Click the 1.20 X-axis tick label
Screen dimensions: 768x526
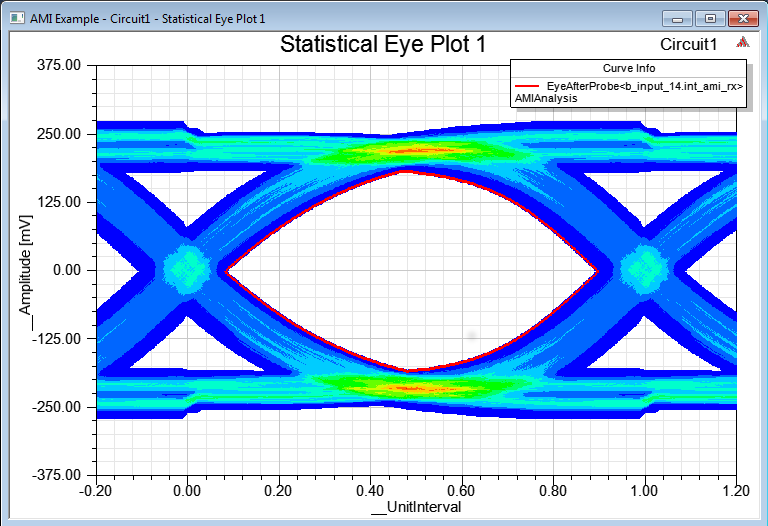[736, 491]
